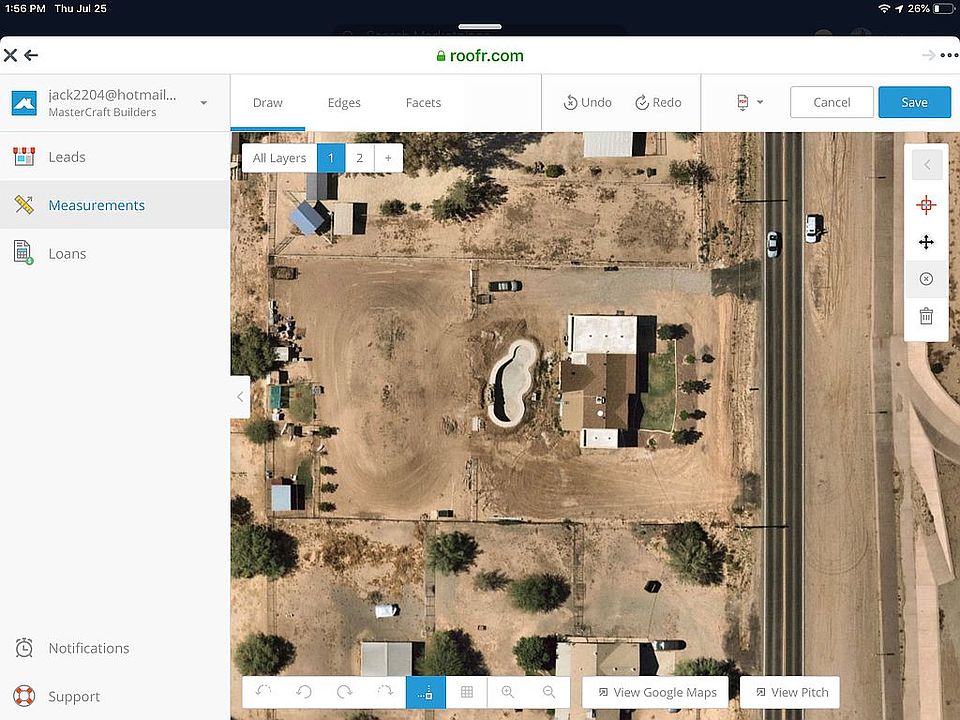Rotate the map clockwise
Viewport: 960px width, 720px height.
[x=344, y=692]
